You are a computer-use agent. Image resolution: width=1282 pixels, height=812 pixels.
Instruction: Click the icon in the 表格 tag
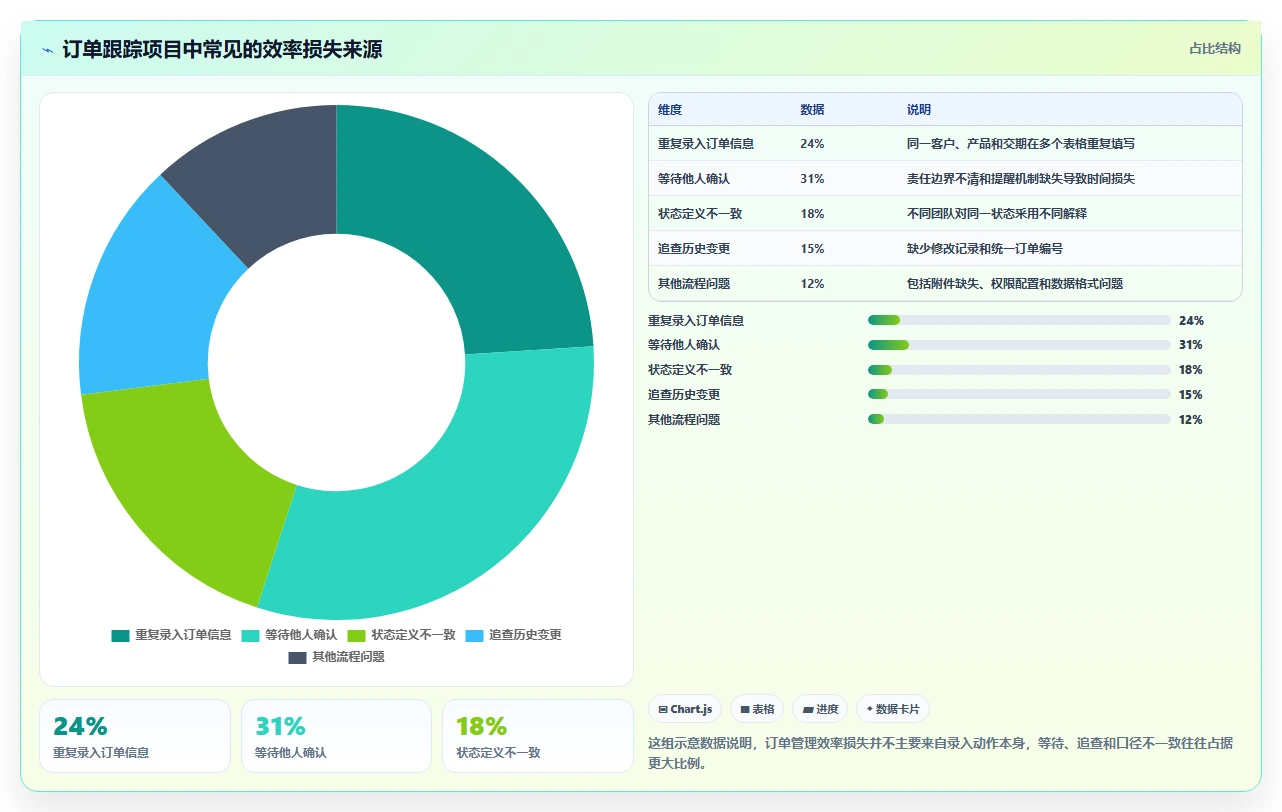pos(745,709)
